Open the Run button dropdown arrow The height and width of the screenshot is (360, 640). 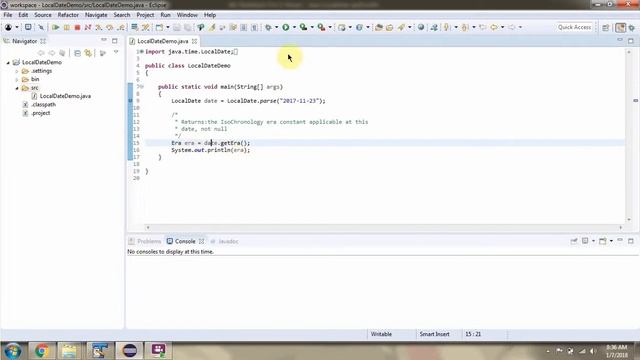click(x=294, y=27)
